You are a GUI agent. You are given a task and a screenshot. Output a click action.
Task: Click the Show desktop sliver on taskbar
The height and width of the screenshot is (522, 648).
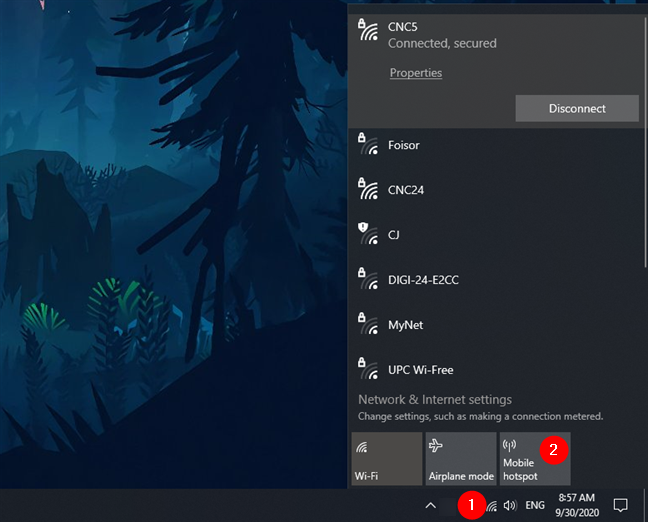(x=646, y=505)
